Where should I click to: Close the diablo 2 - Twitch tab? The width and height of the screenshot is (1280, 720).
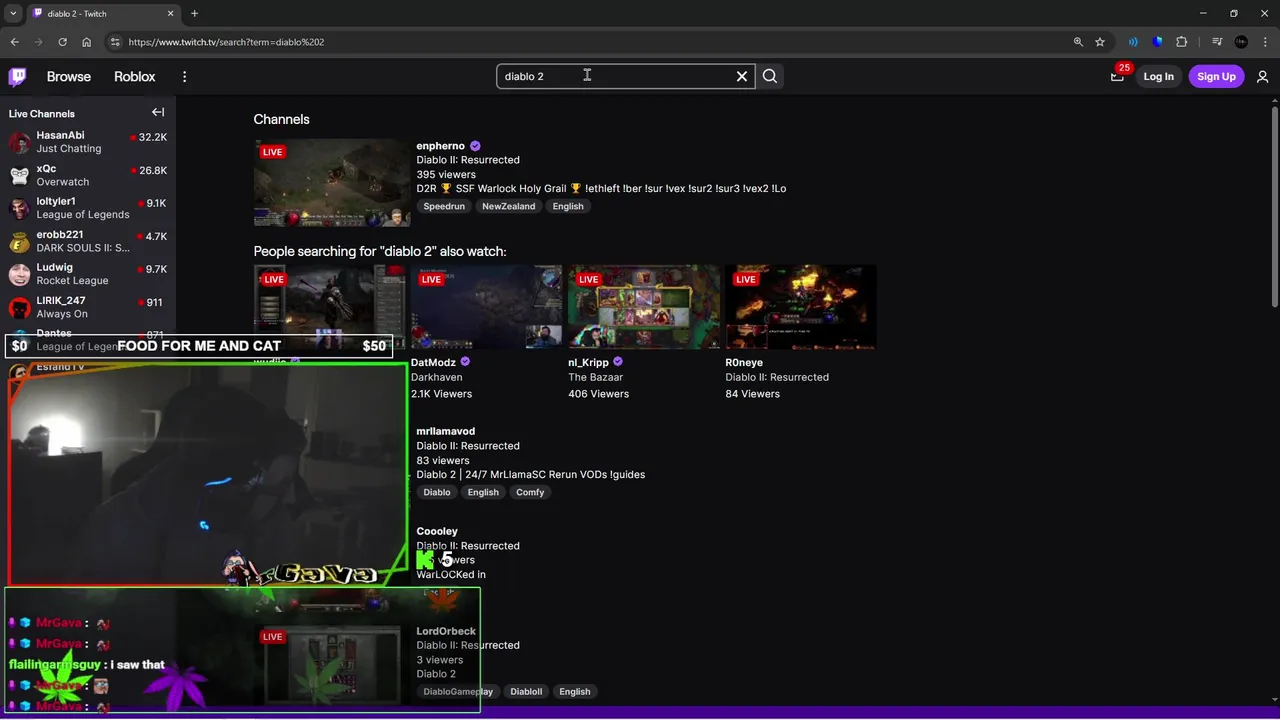[170, 13]
